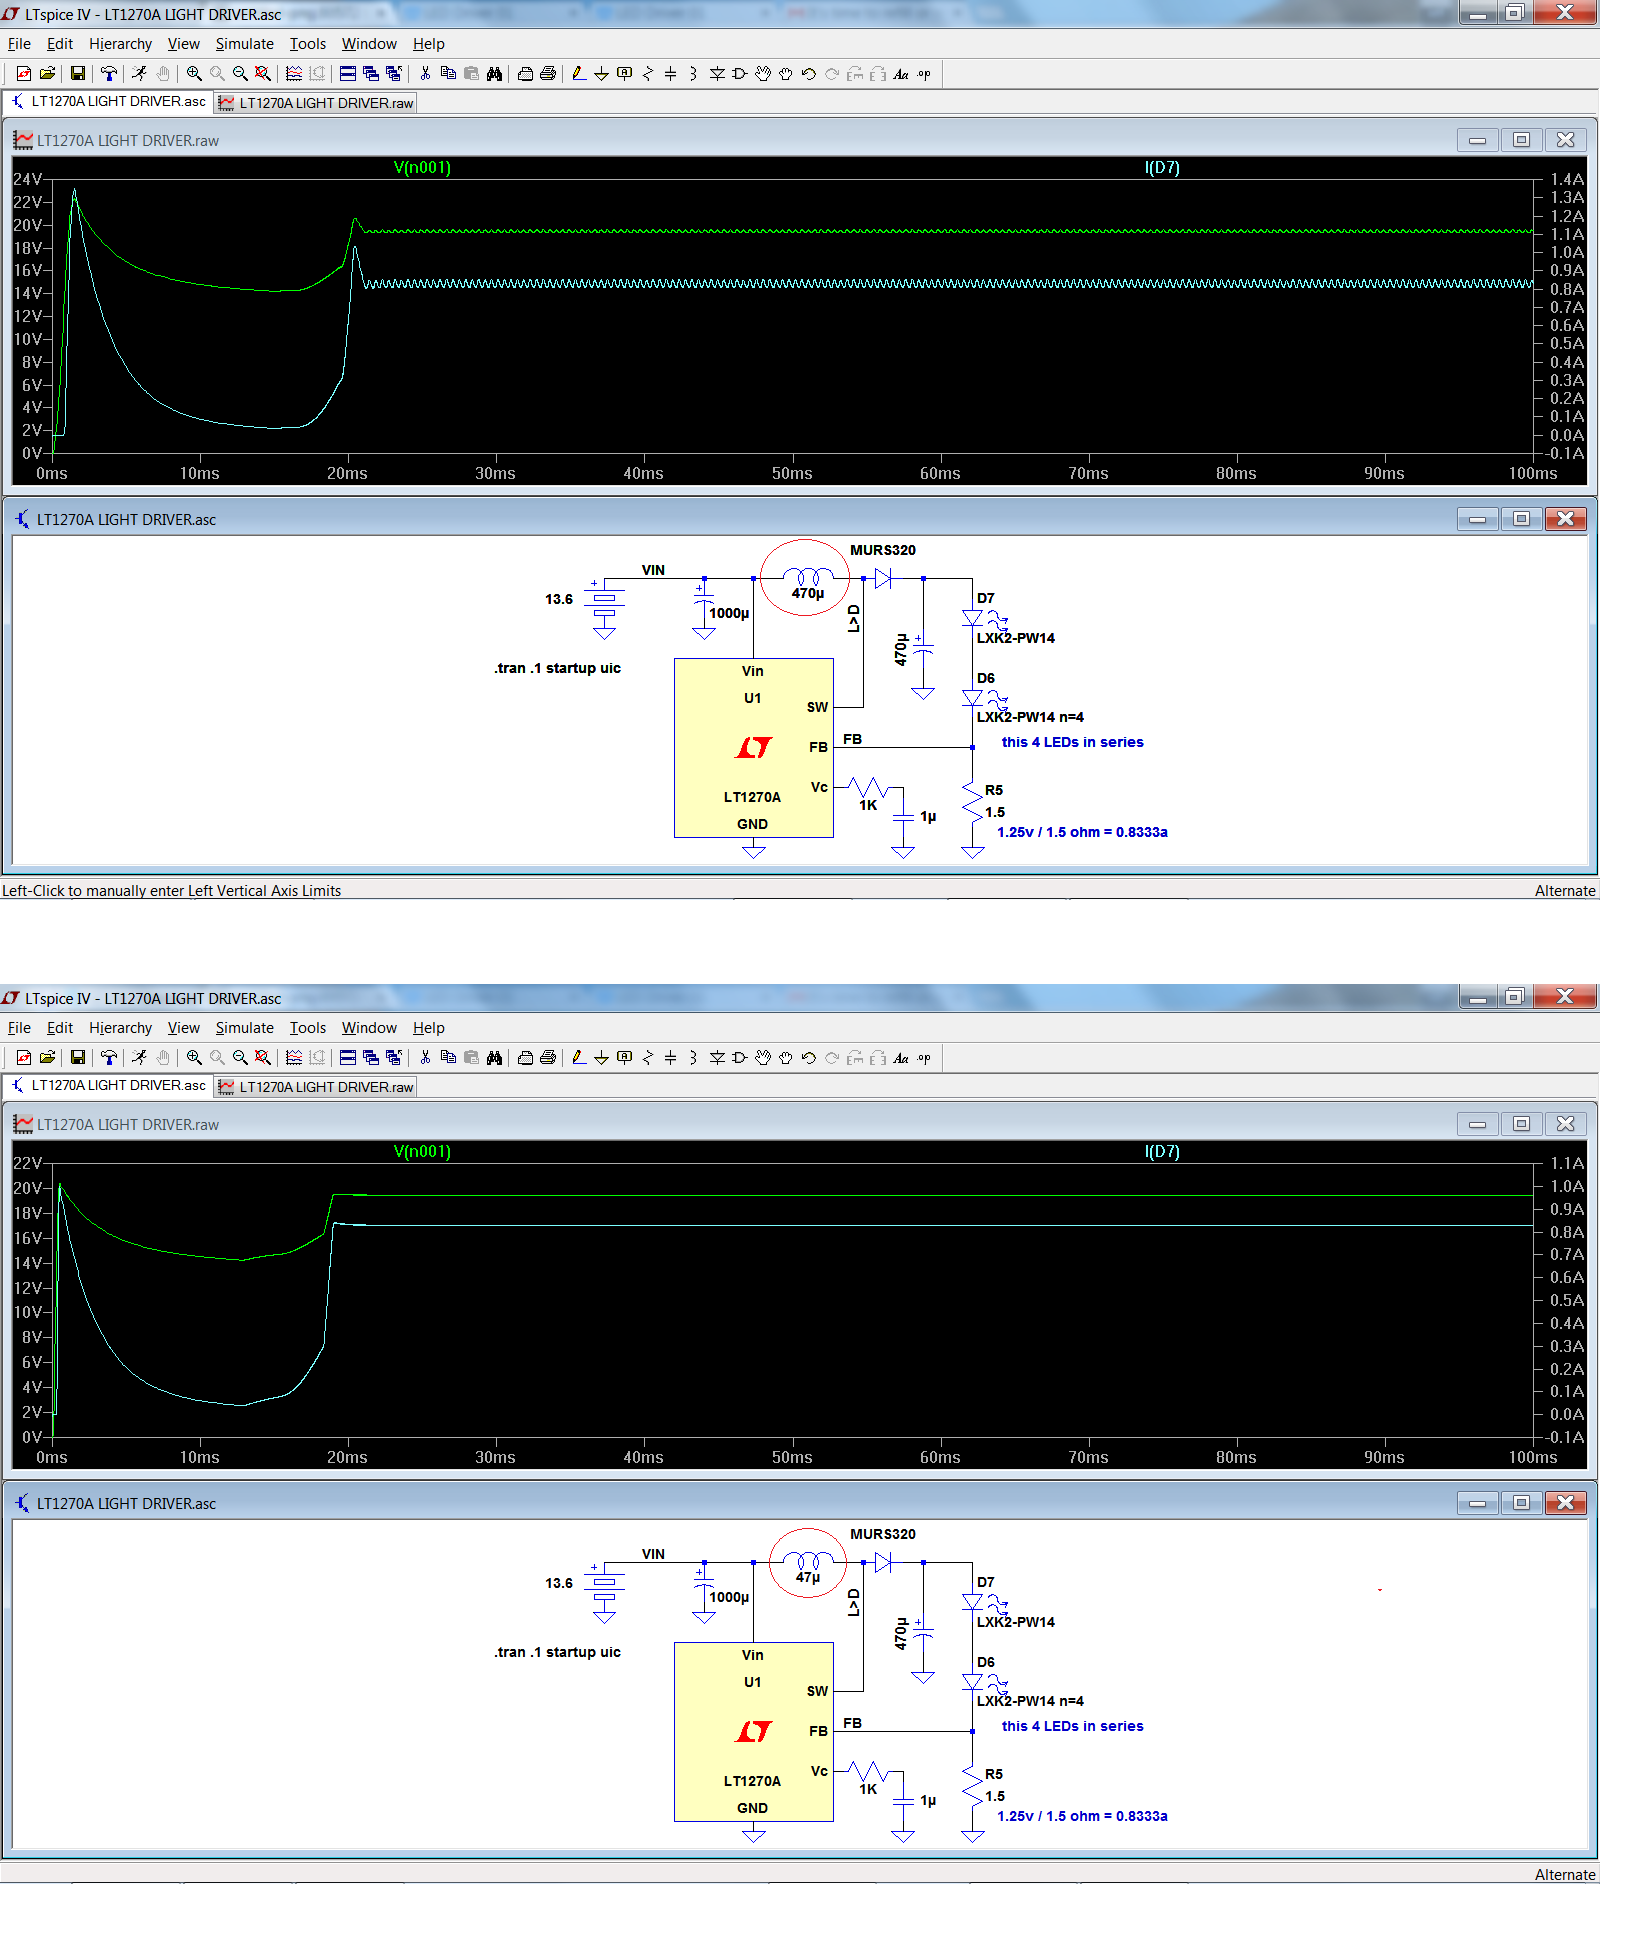Switch to LT1270A LIGHT DRIVER.asc tab in lower window
Image resolution: width=1636 pixels, height=1944 pixels.
[x=108, y=1085]
